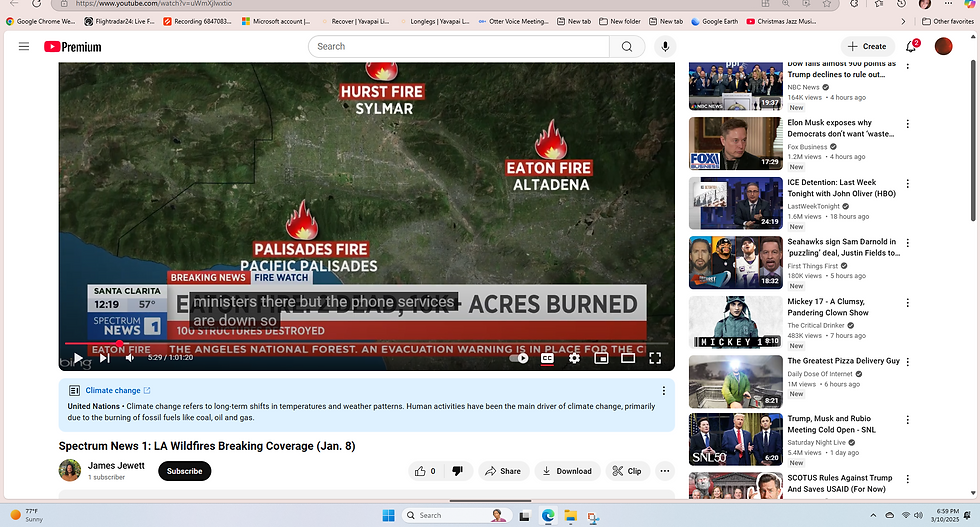Image resolution: width=980 pixels, height=527 pixels.
Task: Open more actions ellipsis beside Clip
Action: coord(665,471)
